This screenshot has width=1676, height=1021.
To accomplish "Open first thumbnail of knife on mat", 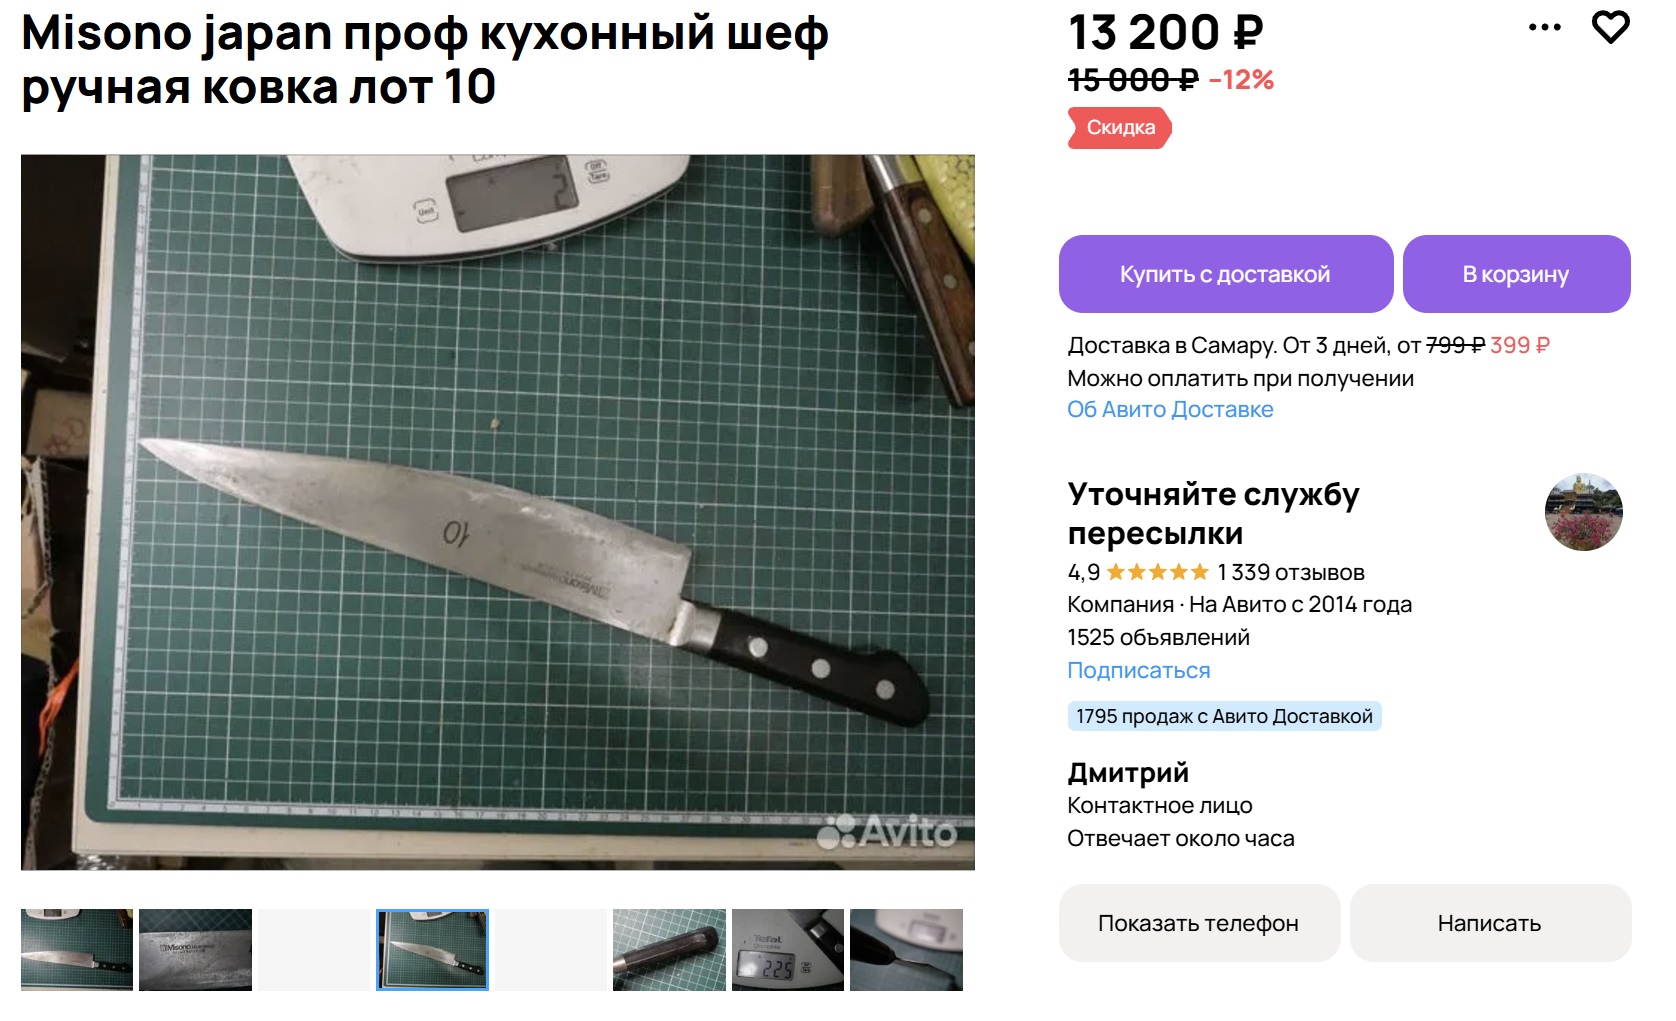I will (x=77, y=950).
